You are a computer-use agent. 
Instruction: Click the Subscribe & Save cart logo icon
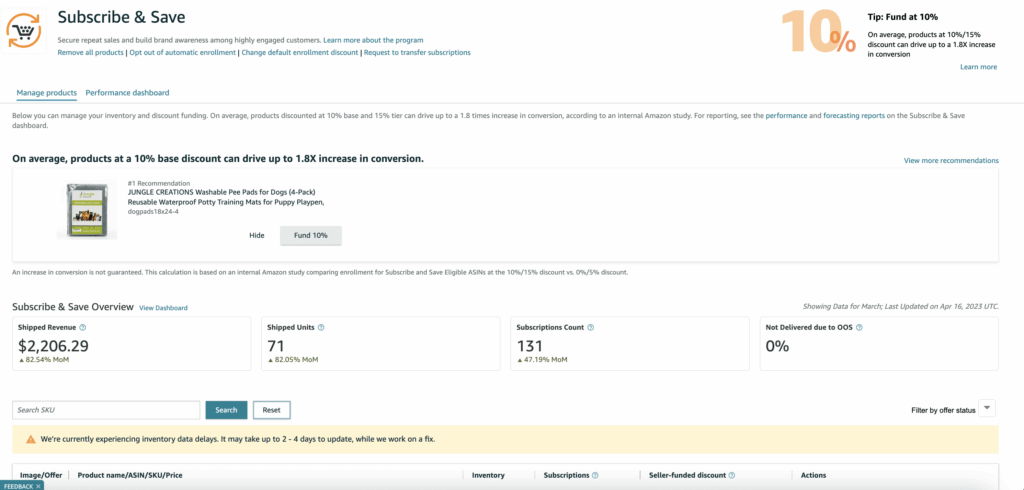pos(24,31)
